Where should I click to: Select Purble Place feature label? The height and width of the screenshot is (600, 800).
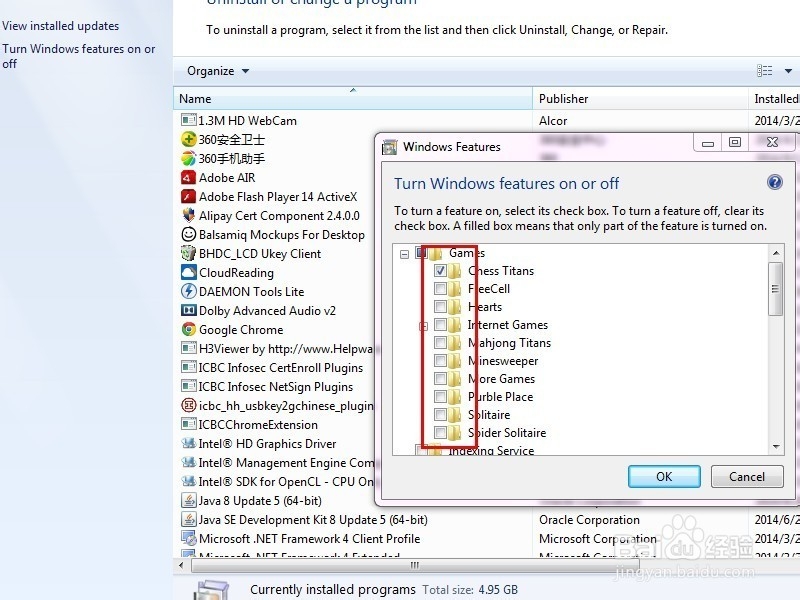(500, 396)
